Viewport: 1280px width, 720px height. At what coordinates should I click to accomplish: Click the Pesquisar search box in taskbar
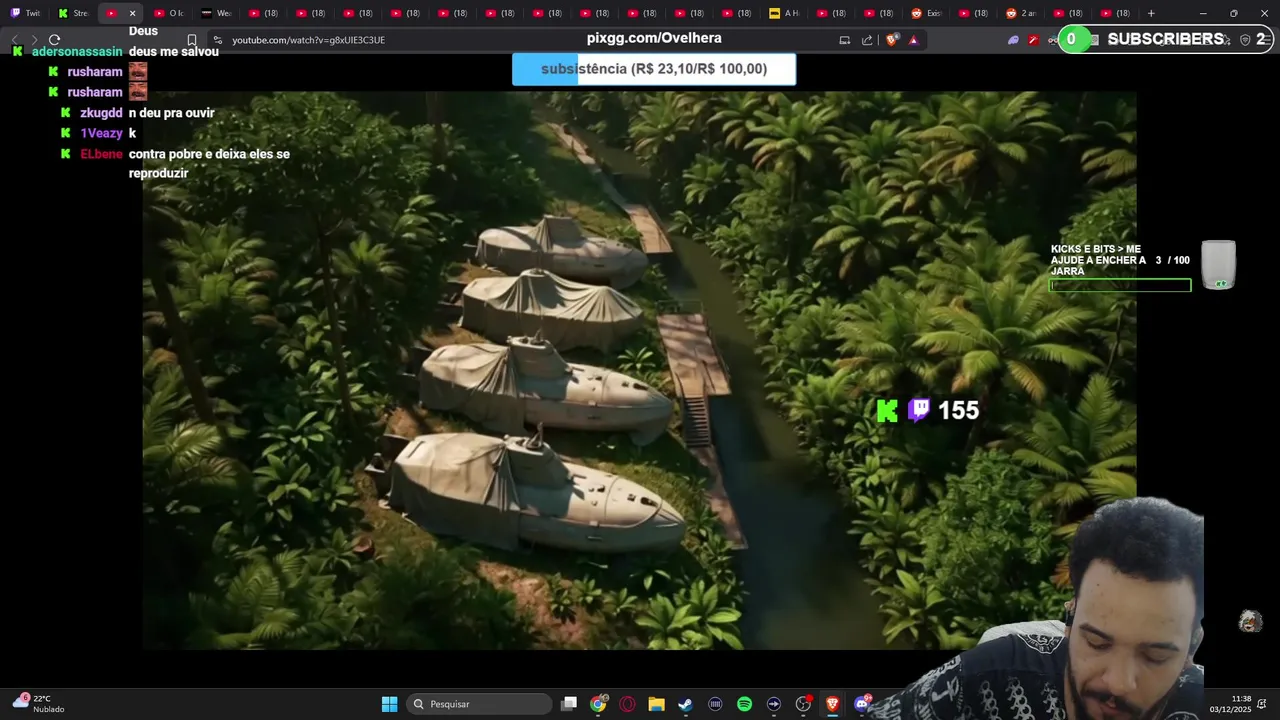pyautogui.click(x=480, y=704)
